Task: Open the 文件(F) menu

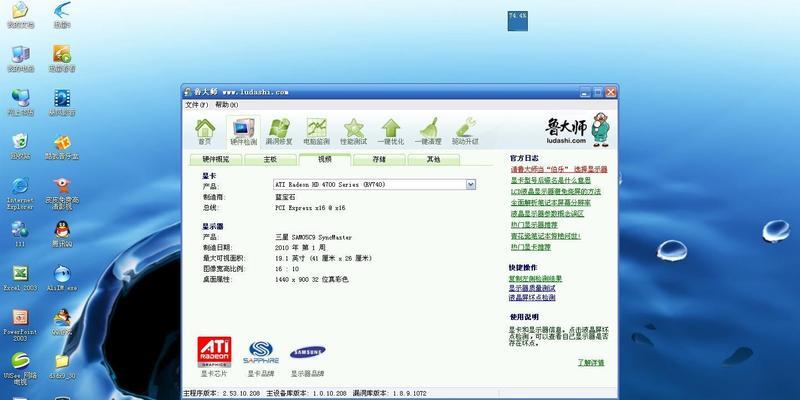Action: click(x=196, y=105)
